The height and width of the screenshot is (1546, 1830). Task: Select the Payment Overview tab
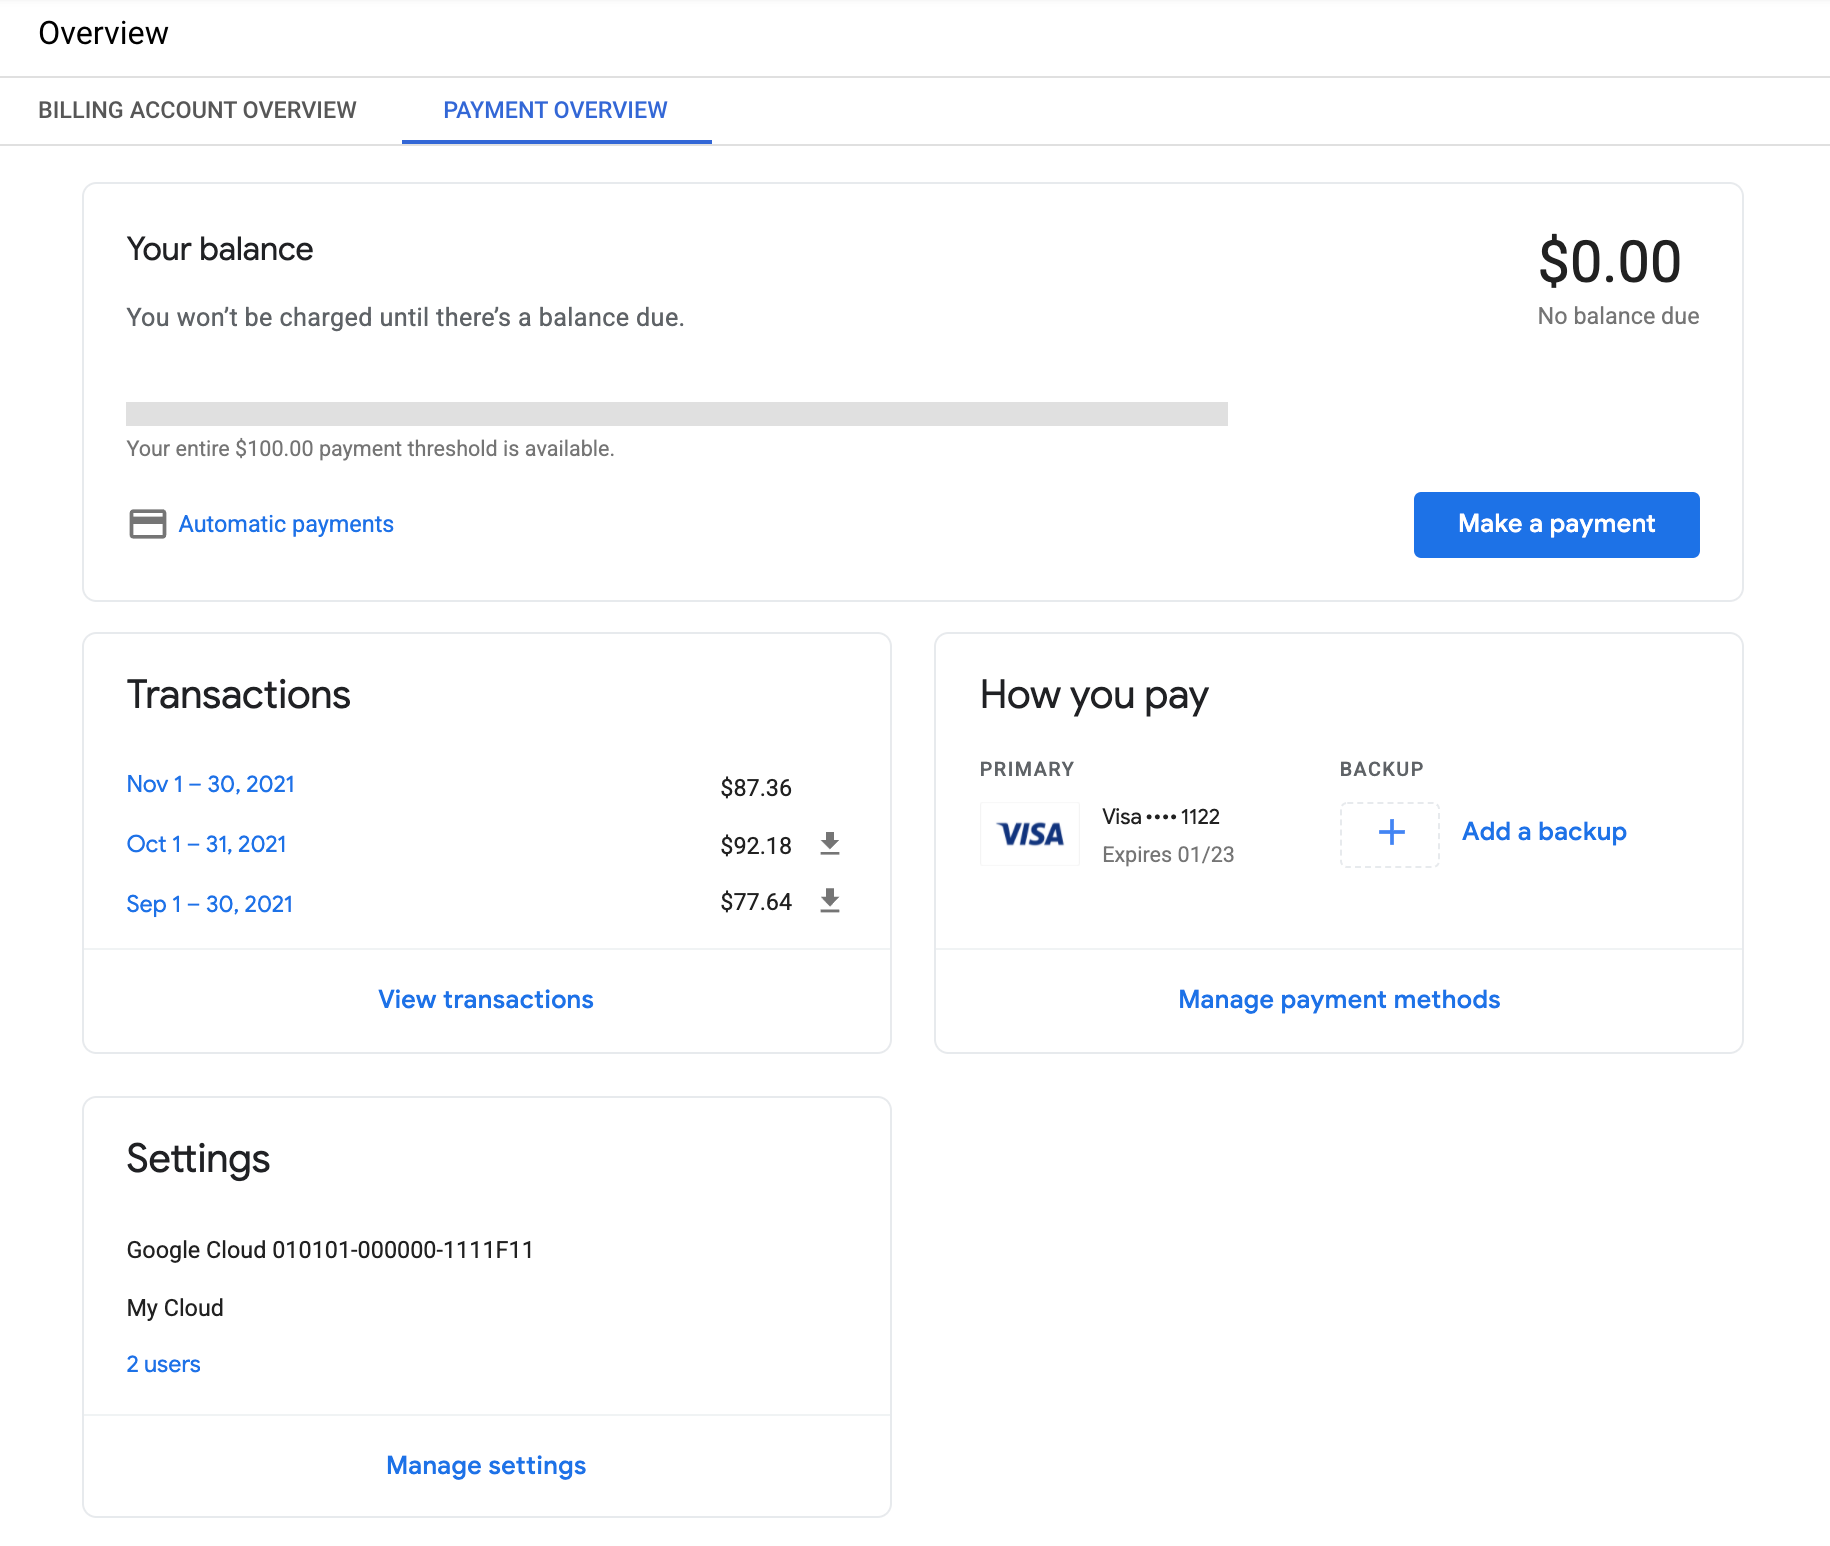(555, 110)
